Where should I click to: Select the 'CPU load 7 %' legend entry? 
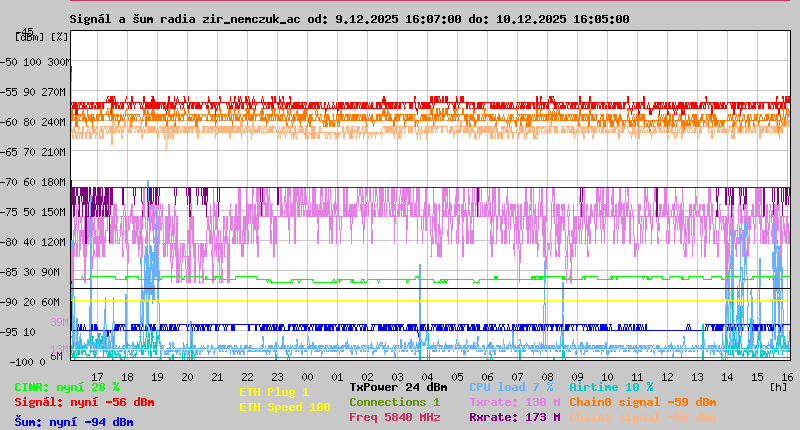pyautogui.click(x=511, y=387)
